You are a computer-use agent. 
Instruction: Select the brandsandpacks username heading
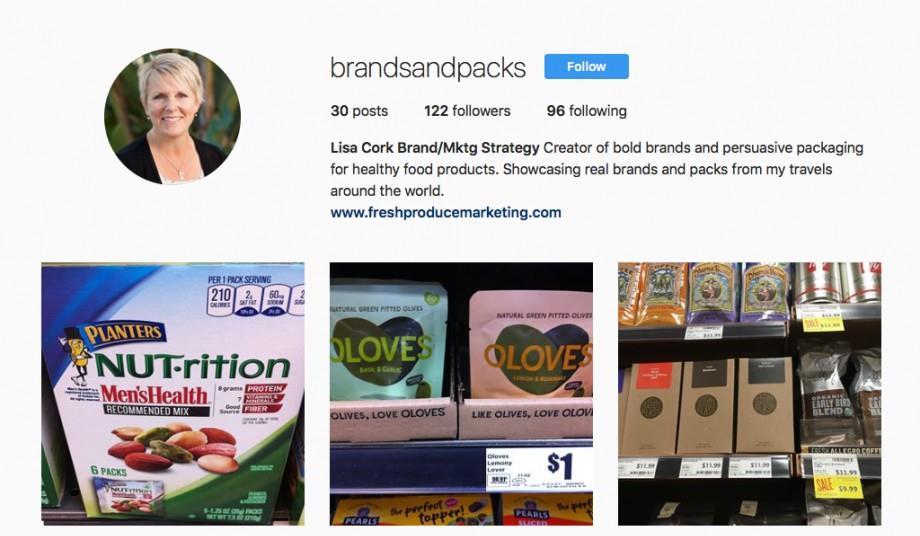[x=428, y=68]
